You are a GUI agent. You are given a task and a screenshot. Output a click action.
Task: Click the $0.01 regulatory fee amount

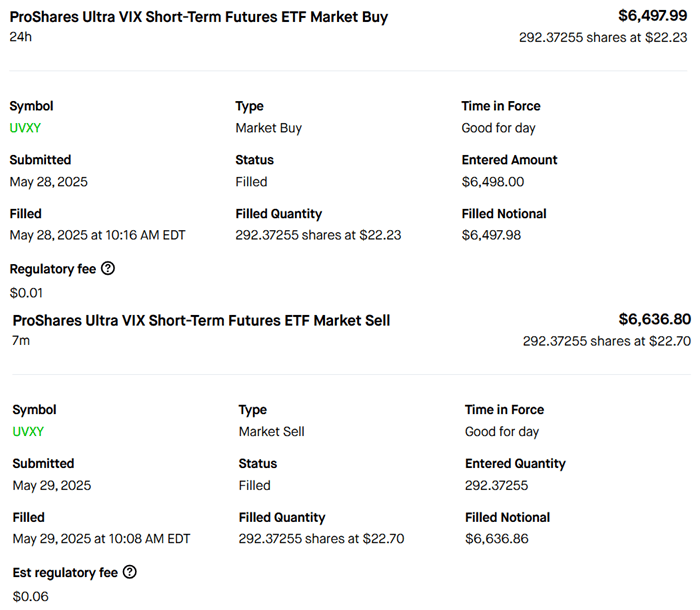24,294
